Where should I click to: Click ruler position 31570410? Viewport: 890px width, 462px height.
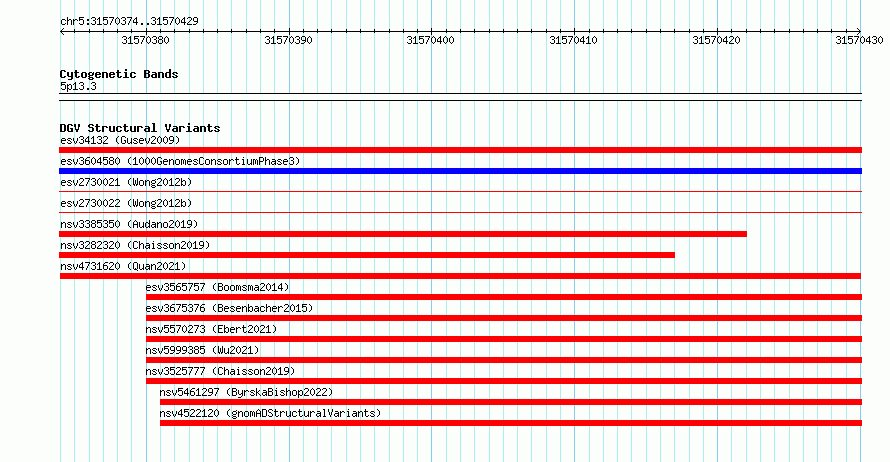click(573, 40)
